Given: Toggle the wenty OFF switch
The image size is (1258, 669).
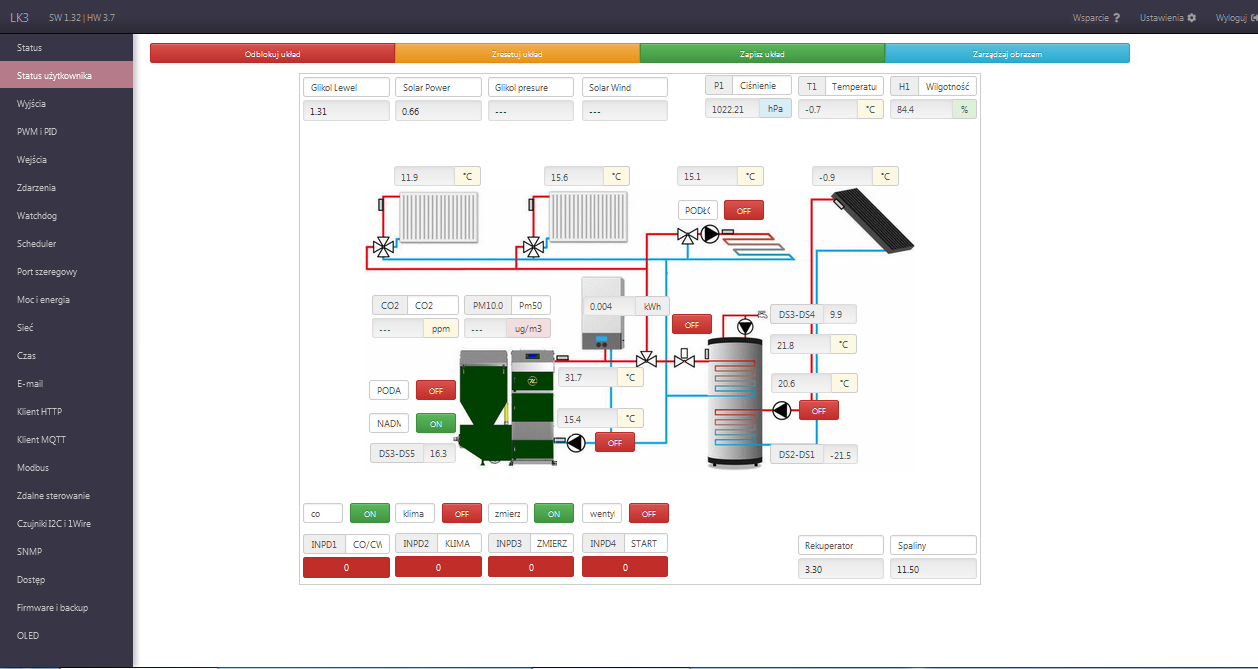Looking at the screenshot, I should coord(648,513).
